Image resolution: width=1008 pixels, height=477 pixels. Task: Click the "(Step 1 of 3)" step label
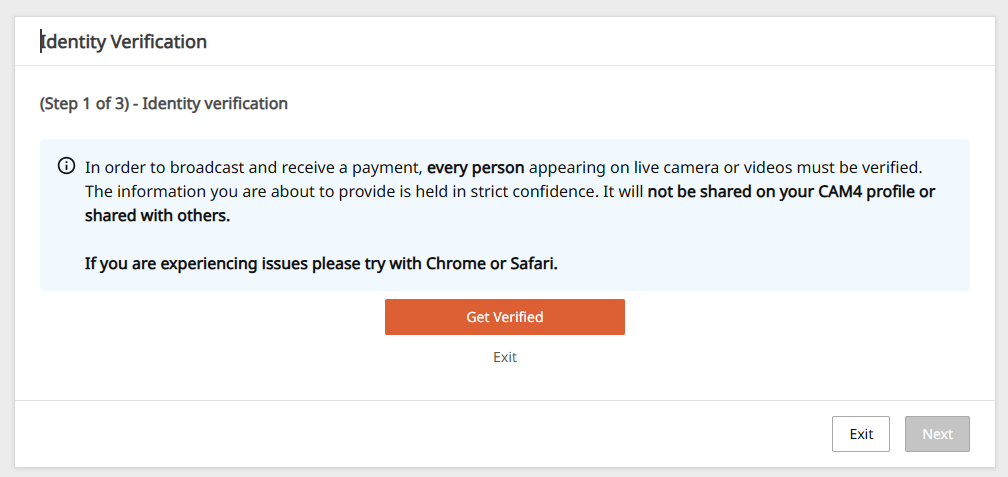[x=84, y=103]
